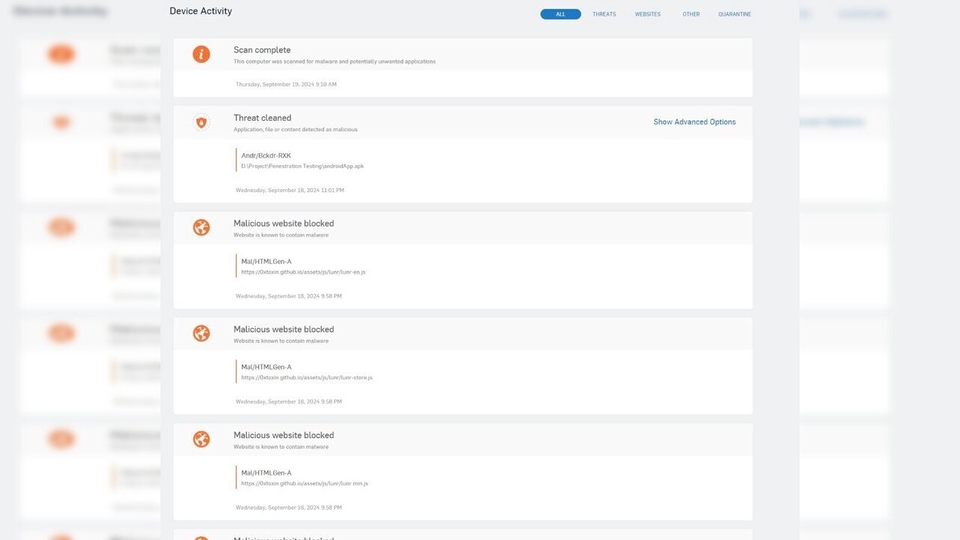Screen dimensions: 960x540
Task: Switch to the THREATS filter tab
Action: tap(604, 14)
